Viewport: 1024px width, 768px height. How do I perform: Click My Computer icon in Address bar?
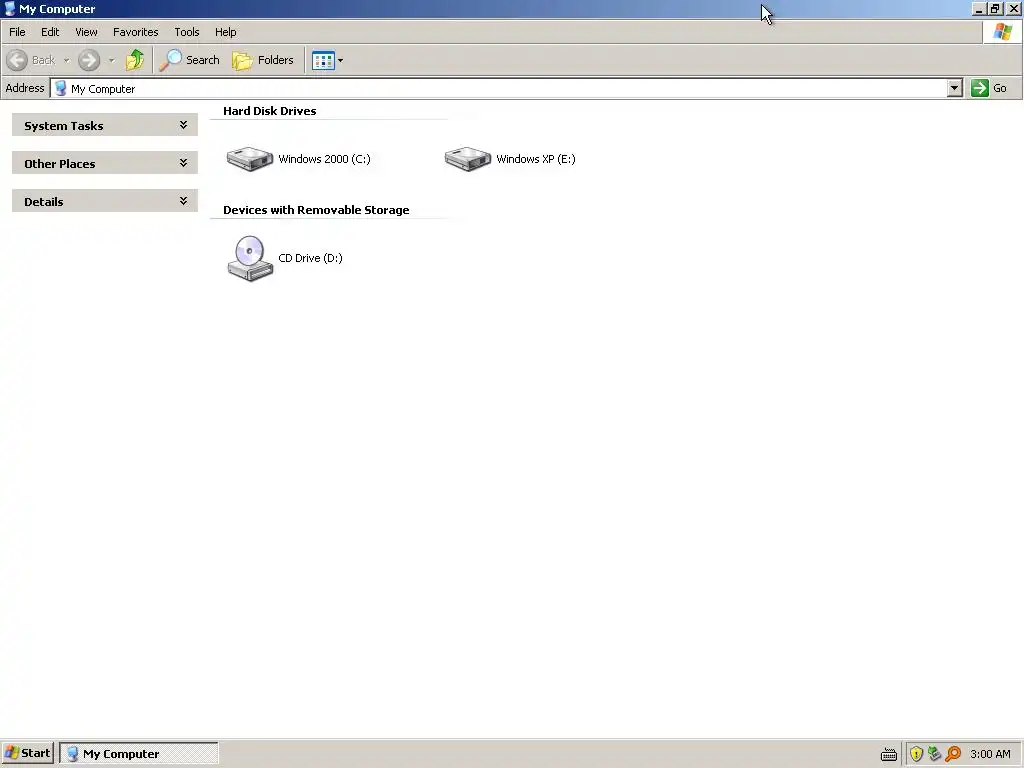click(61, 88)
